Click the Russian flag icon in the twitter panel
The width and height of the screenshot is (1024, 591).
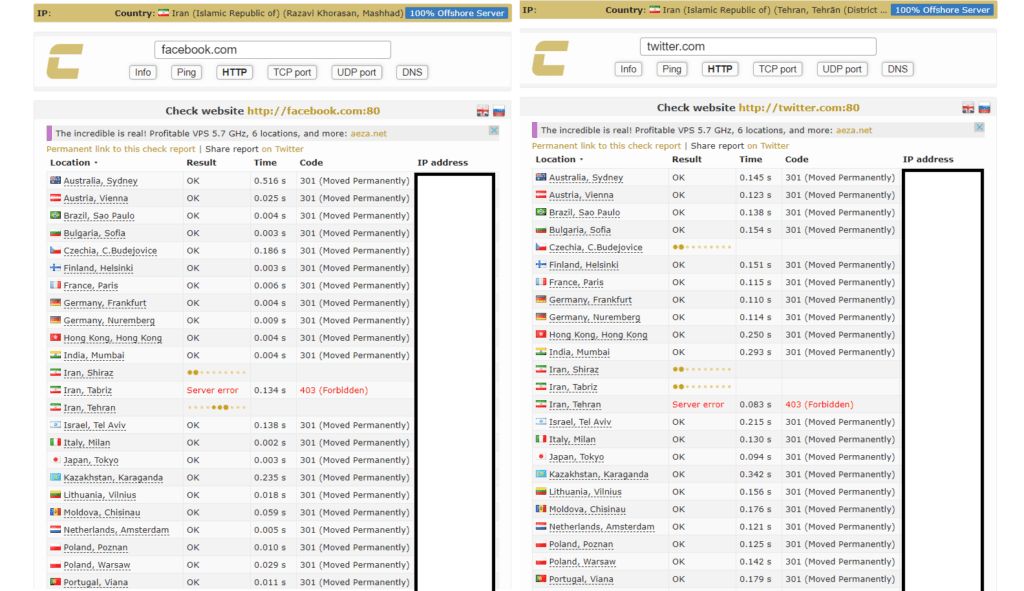984,108
